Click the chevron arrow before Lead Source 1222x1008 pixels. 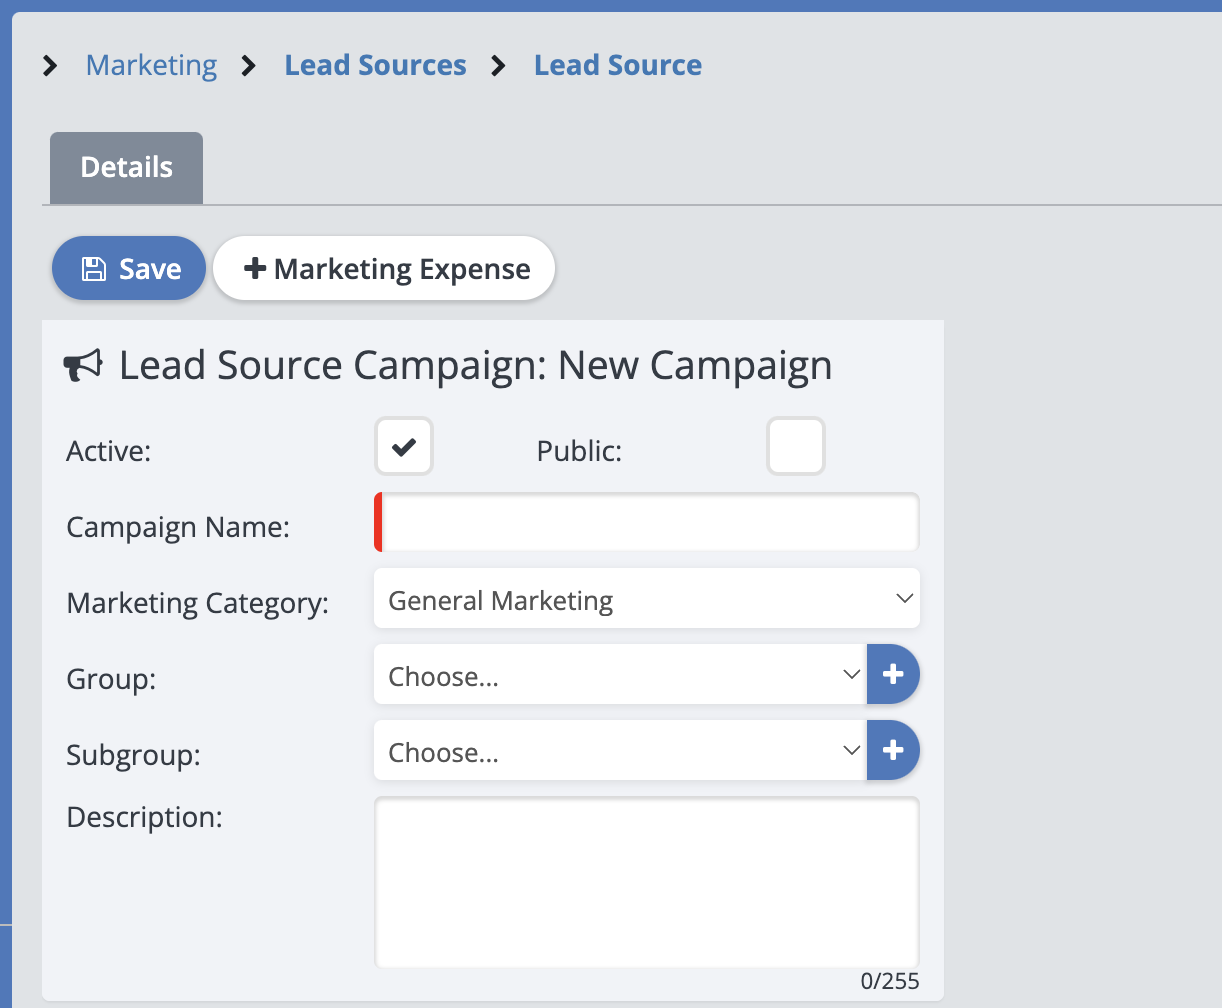(499, 66)
